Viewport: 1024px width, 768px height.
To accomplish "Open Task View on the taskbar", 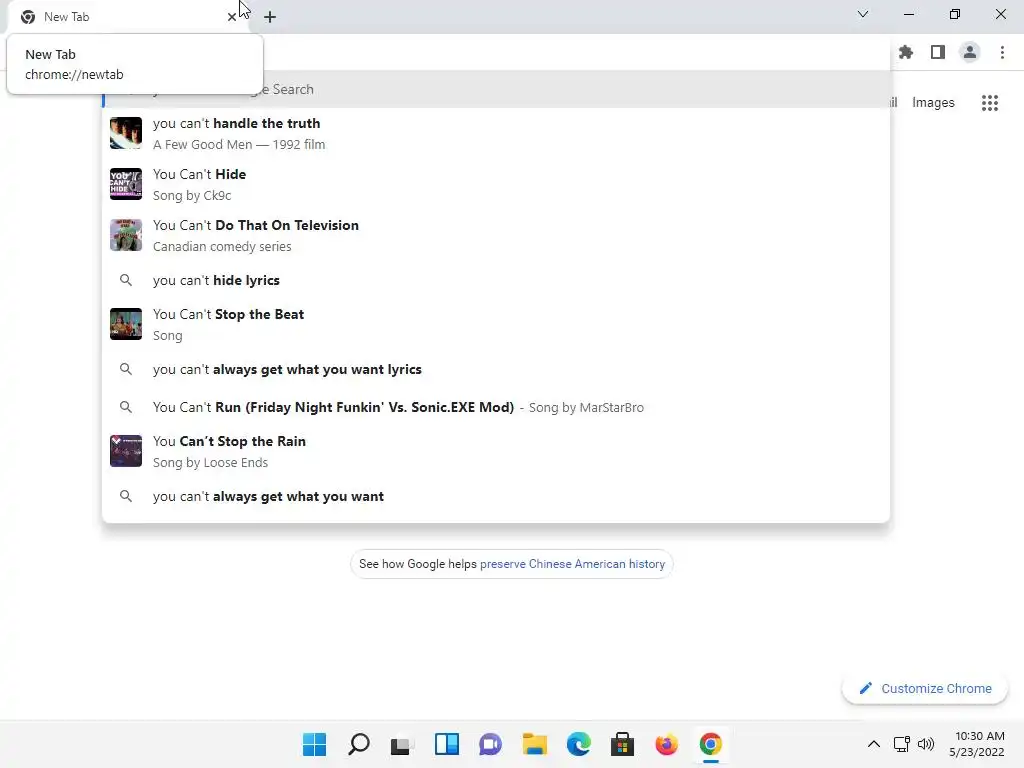I will pyautogui.click(x=402, y=744).
